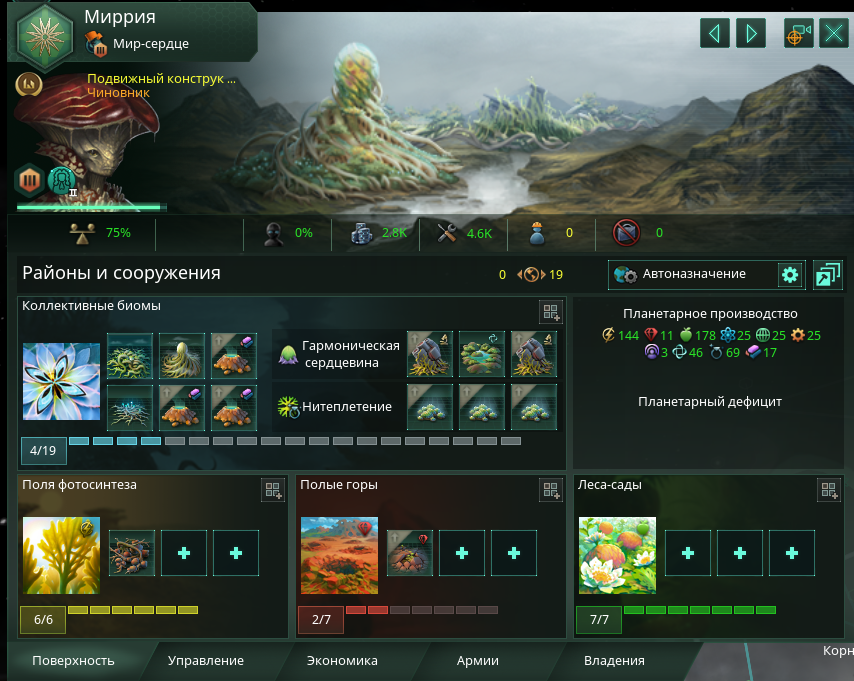
Task: Open the Армии tab
Action: (x=478, y=661)
